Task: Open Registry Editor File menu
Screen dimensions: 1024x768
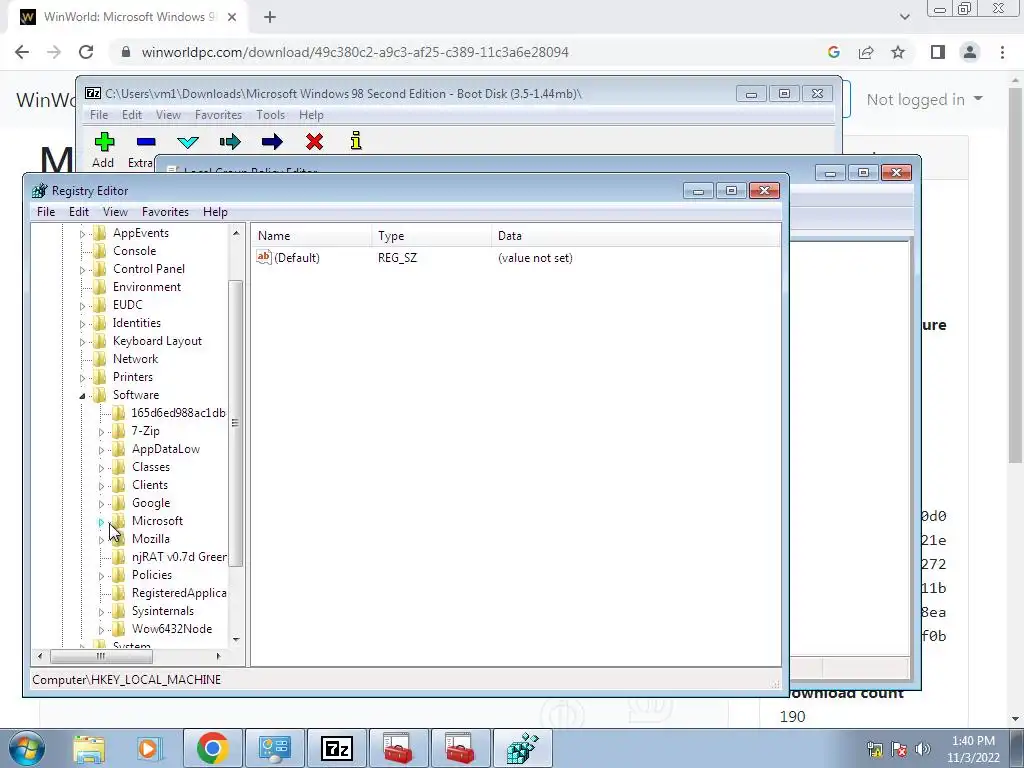Action: point(46,212)
